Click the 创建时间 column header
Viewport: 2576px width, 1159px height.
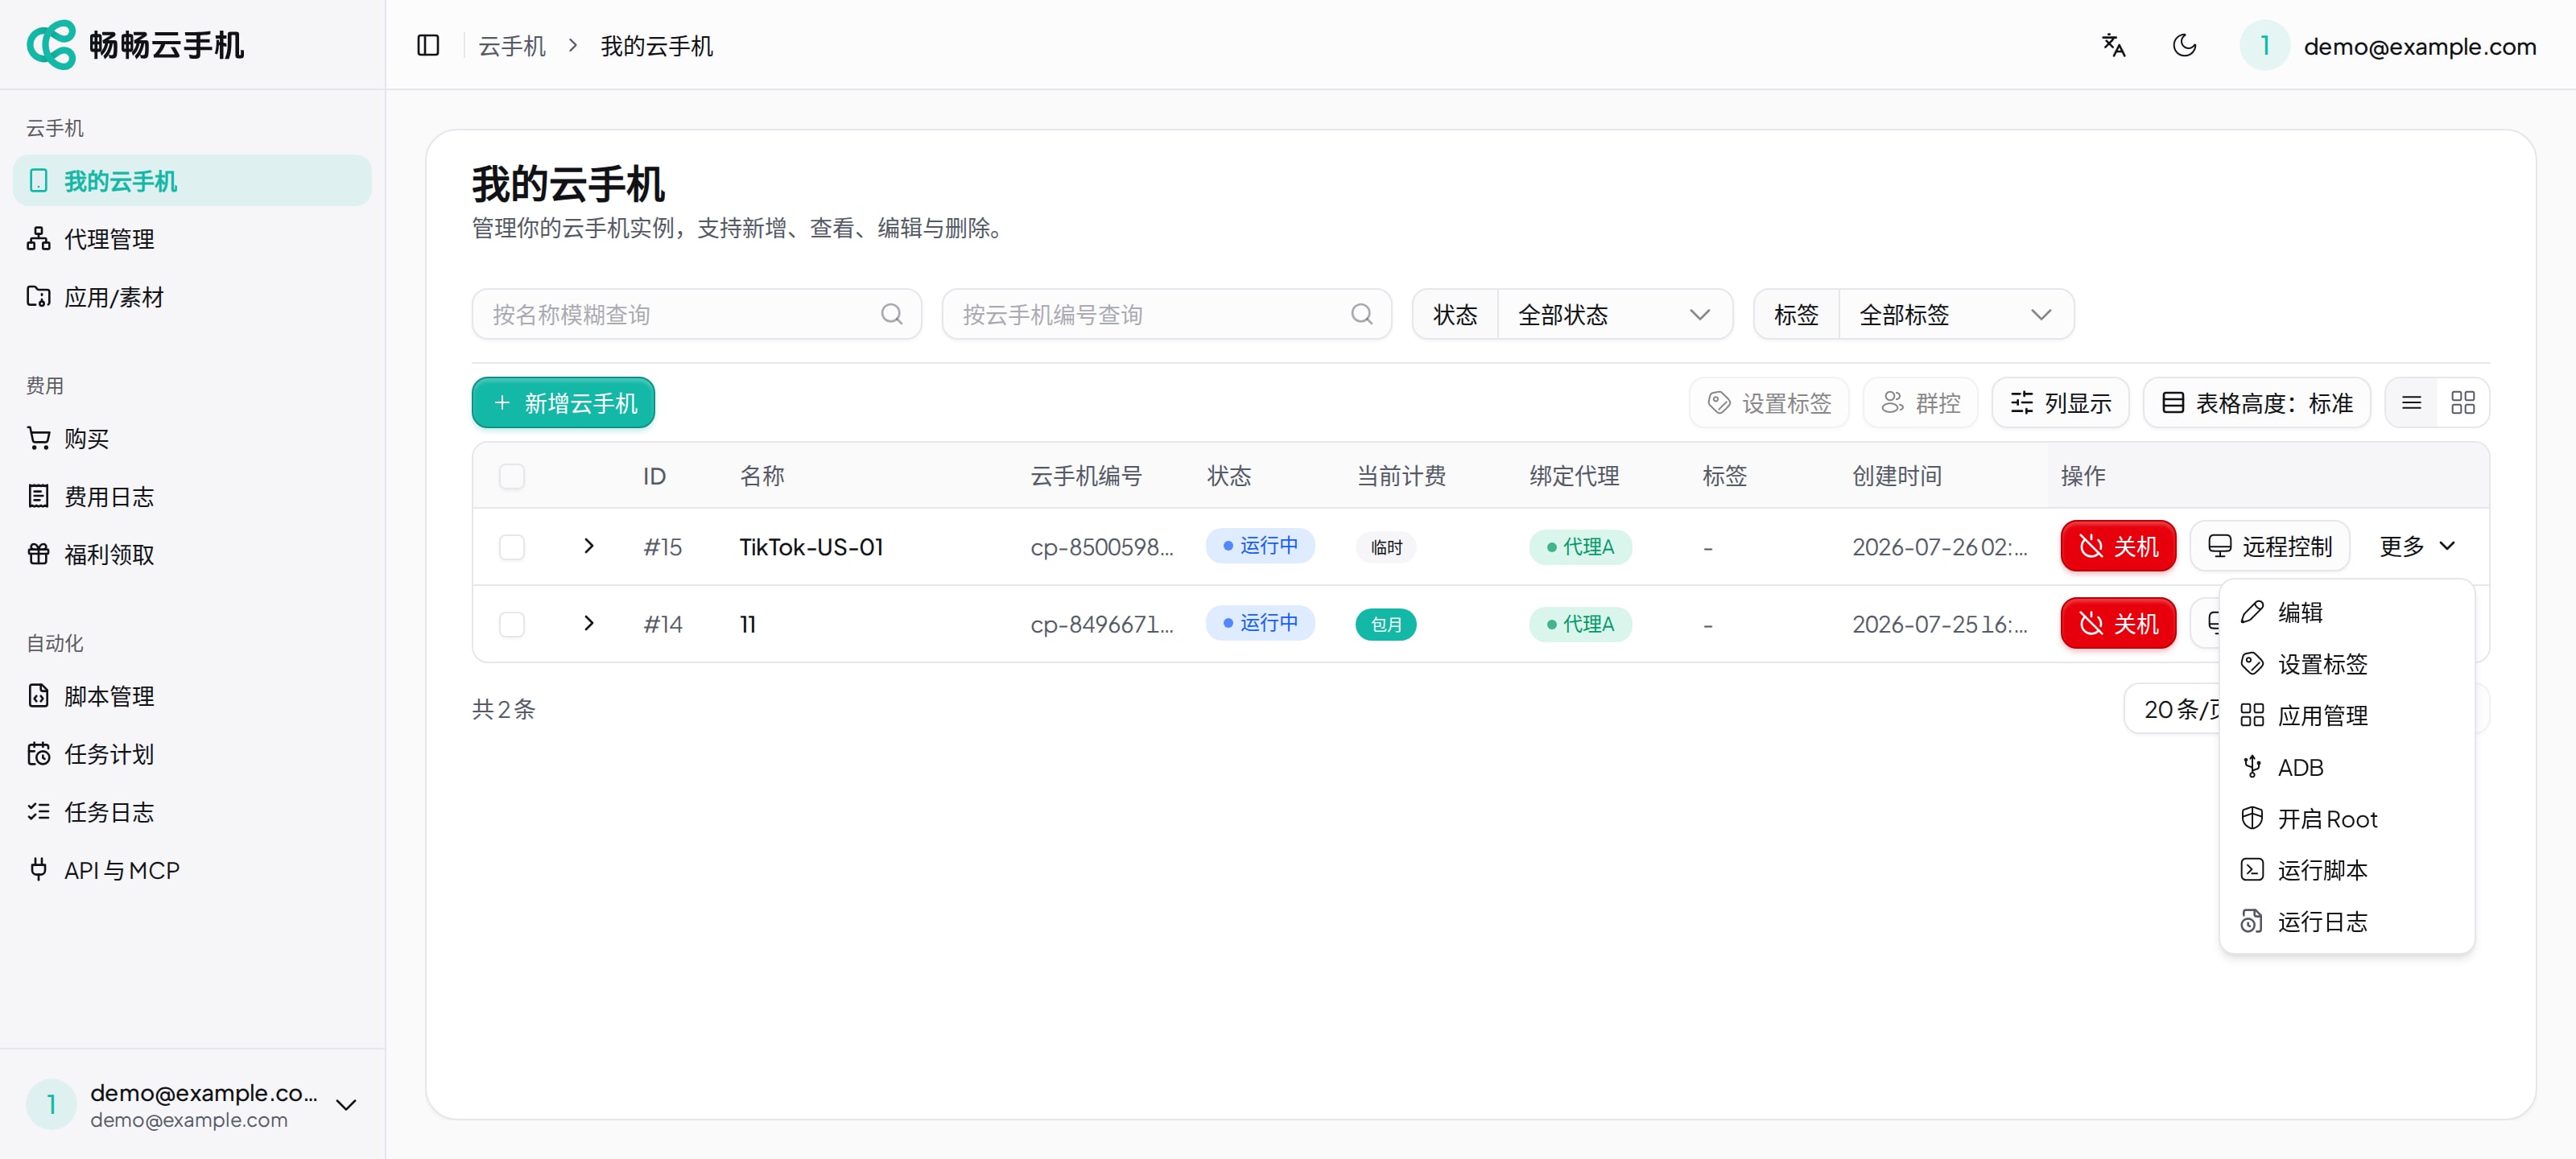[1897, 476]
